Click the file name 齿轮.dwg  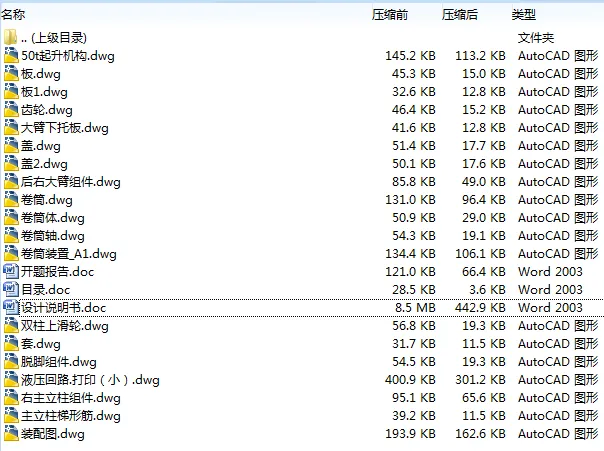pos(47,110)
